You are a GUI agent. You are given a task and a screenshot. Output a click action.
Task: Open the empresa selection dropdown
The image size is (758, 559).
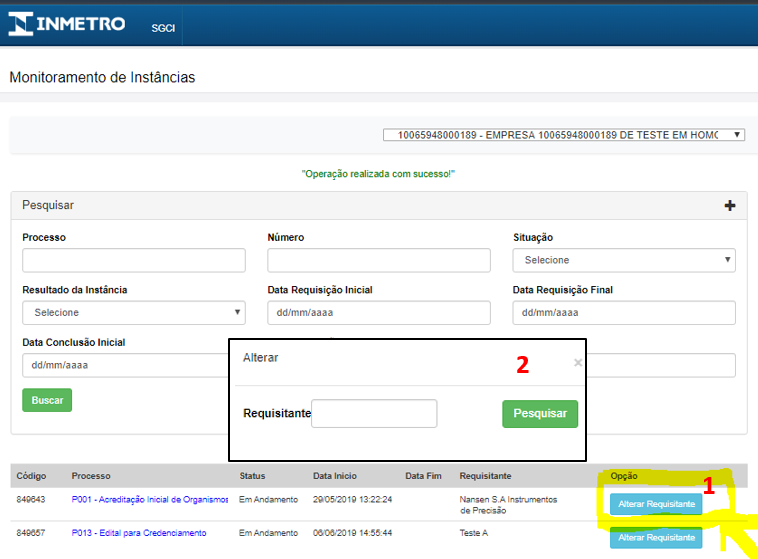(563, 135)
